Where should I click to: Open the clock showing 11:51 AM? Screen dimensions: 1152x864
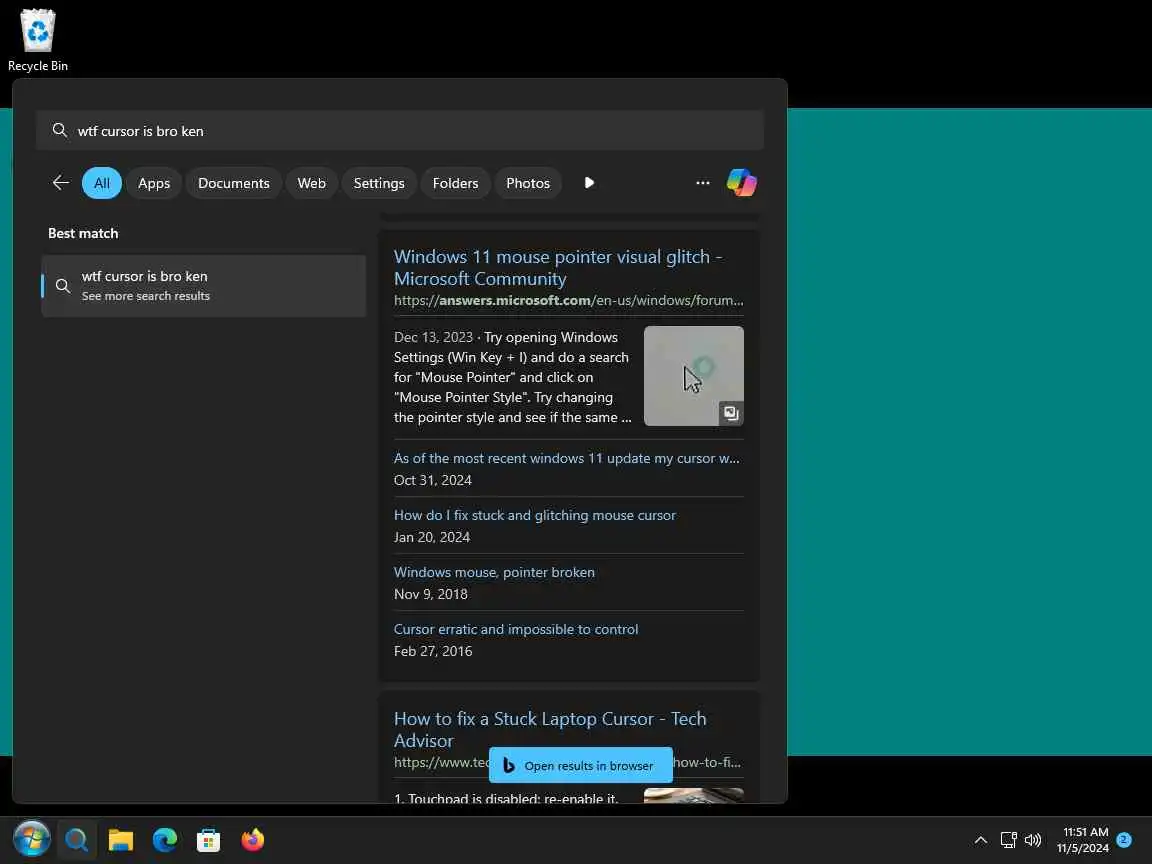1083,839
